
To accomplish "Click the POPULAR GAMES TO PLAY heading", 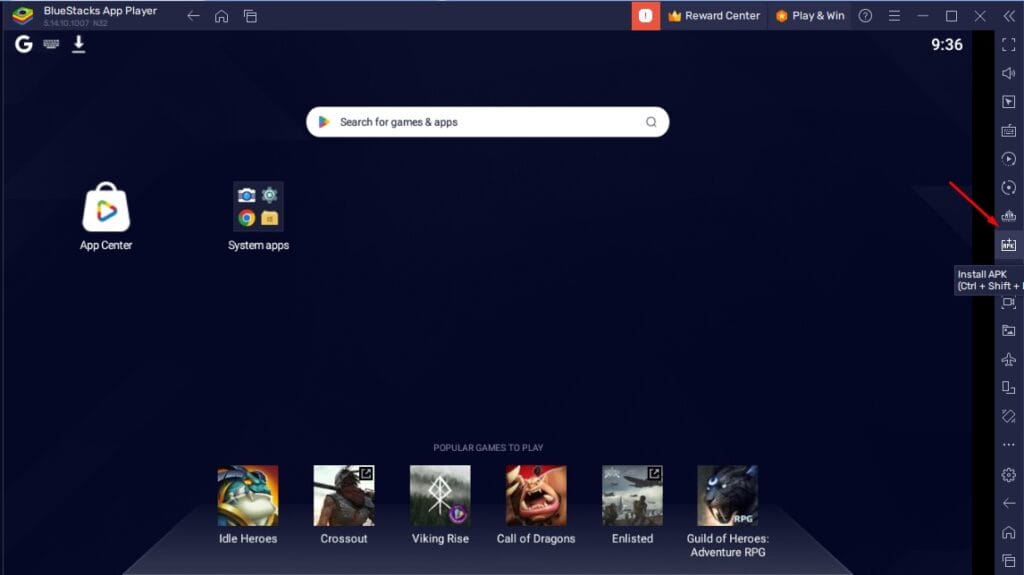I will pyautogui.click(x=488, y=448).
